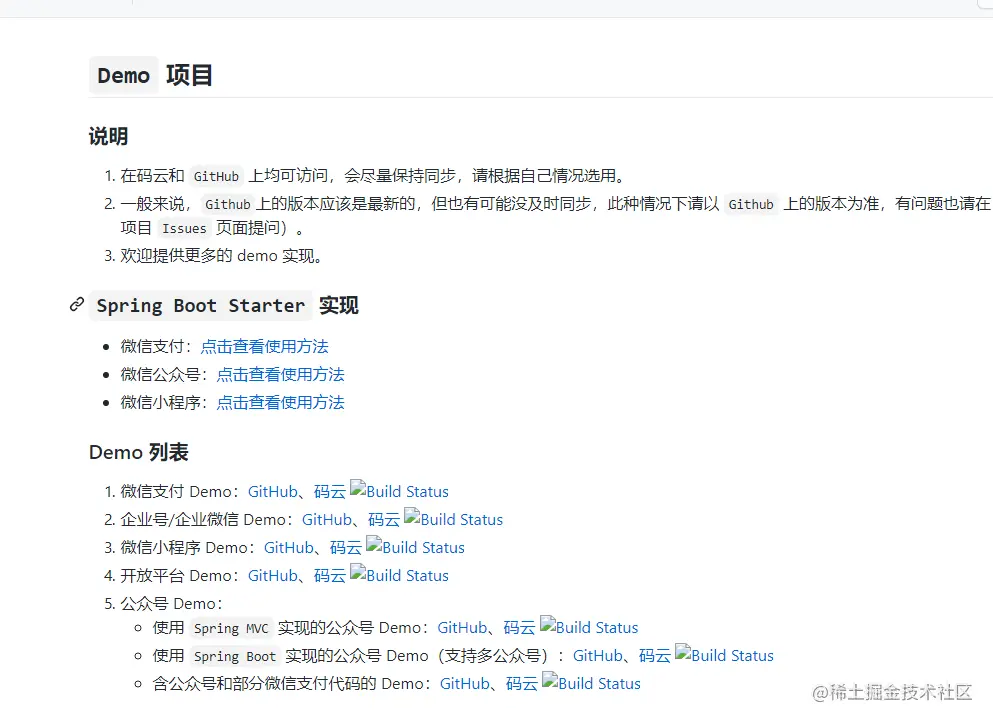
Task: Open 码云 link for 微信支付 Demo
Action: 330,492
